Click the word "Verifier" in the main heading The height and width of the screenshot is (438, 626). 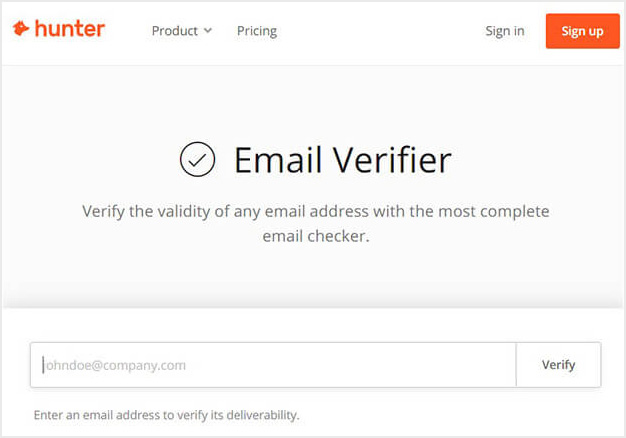coord(392,160)
